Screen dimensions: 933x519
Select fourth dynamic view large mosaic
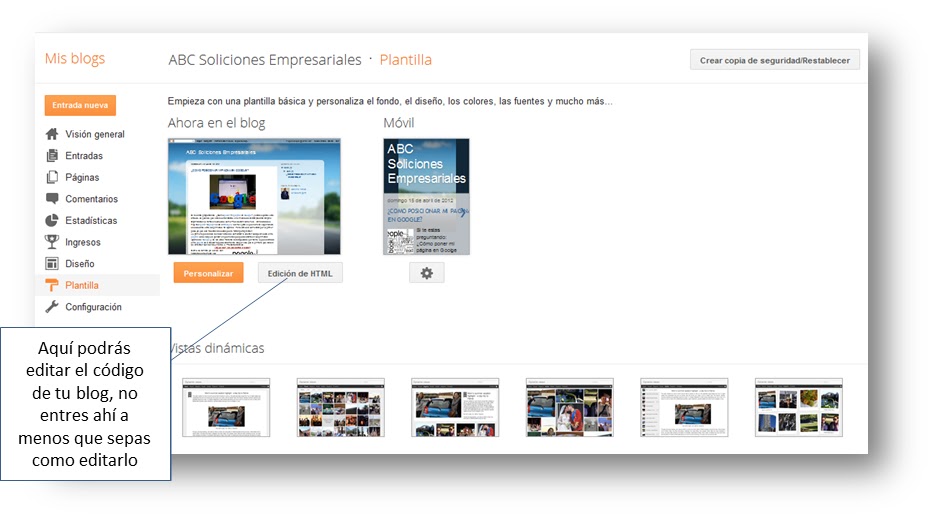pyautogui.click(x=569, y=408)
